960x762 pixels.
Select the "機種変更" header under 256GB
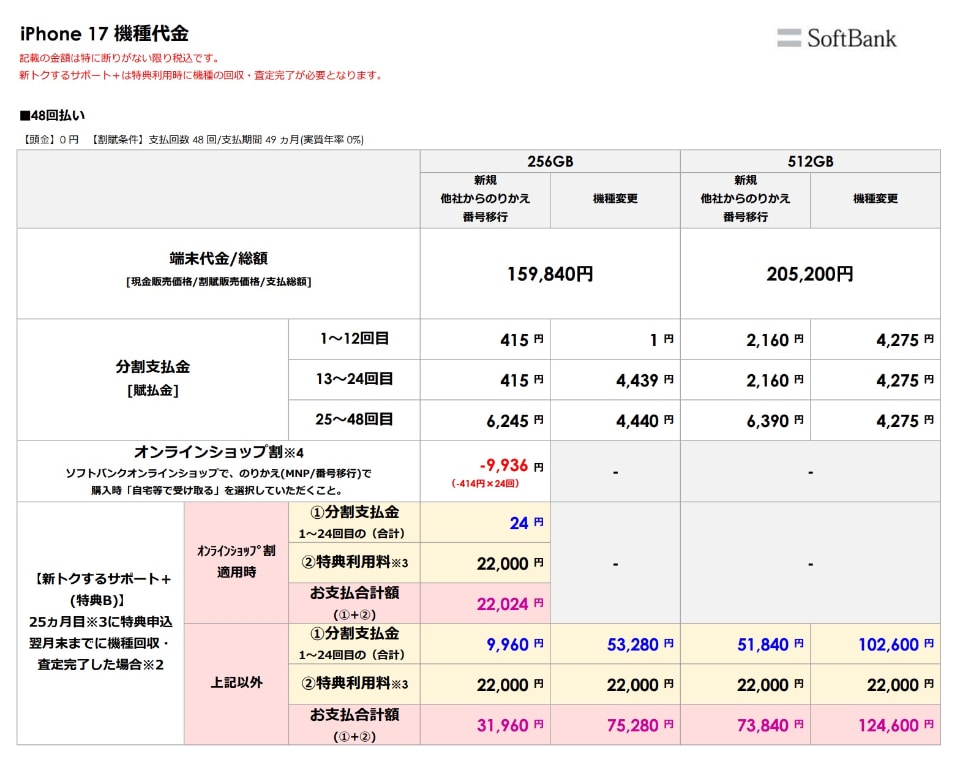[x=615, y=198]
